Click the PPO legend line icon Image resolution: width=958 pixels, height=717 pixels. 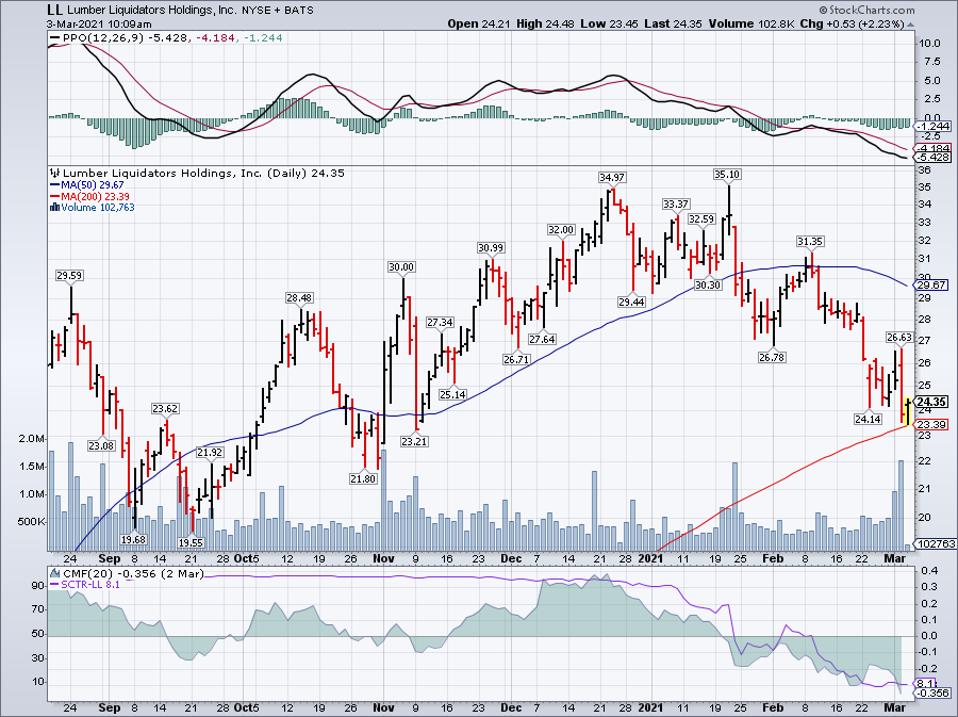[x=55, y=38]
